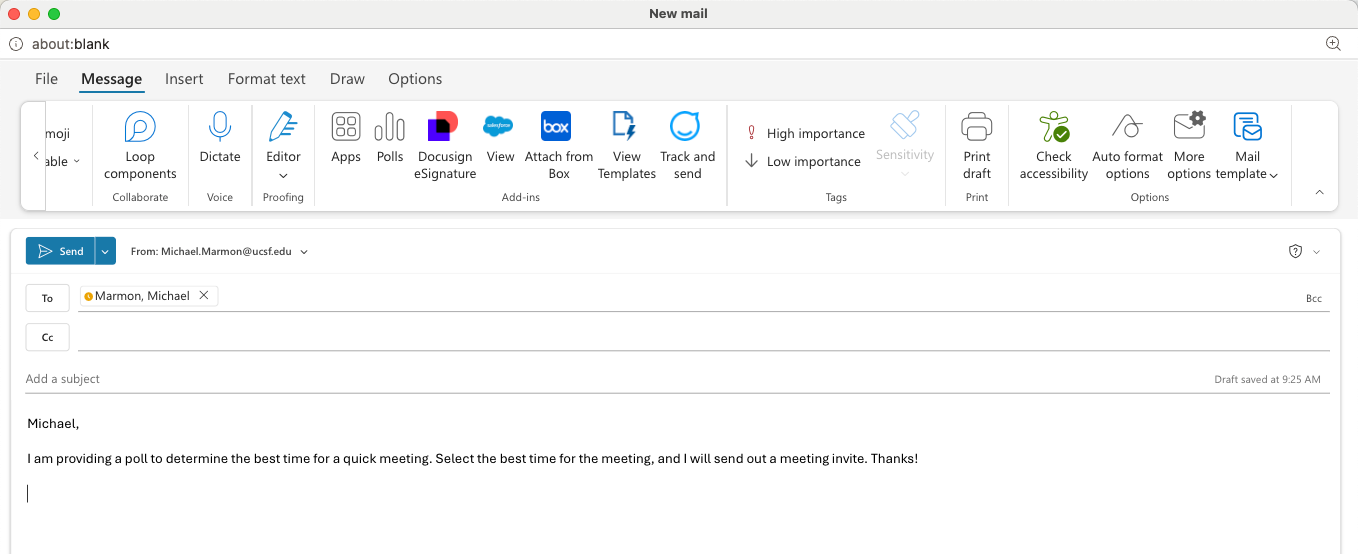Open Mail template dropdown
This screenshot has width=1358, height=554.
[1247, 145]
